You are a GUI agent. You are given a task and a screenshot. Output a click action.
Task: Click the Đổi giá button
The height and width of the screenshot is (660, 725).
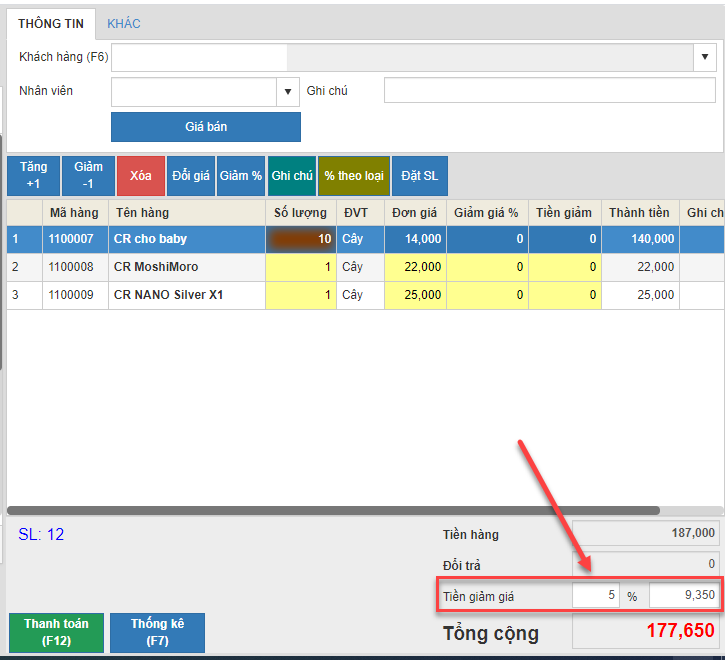click(x=190, y=176)
